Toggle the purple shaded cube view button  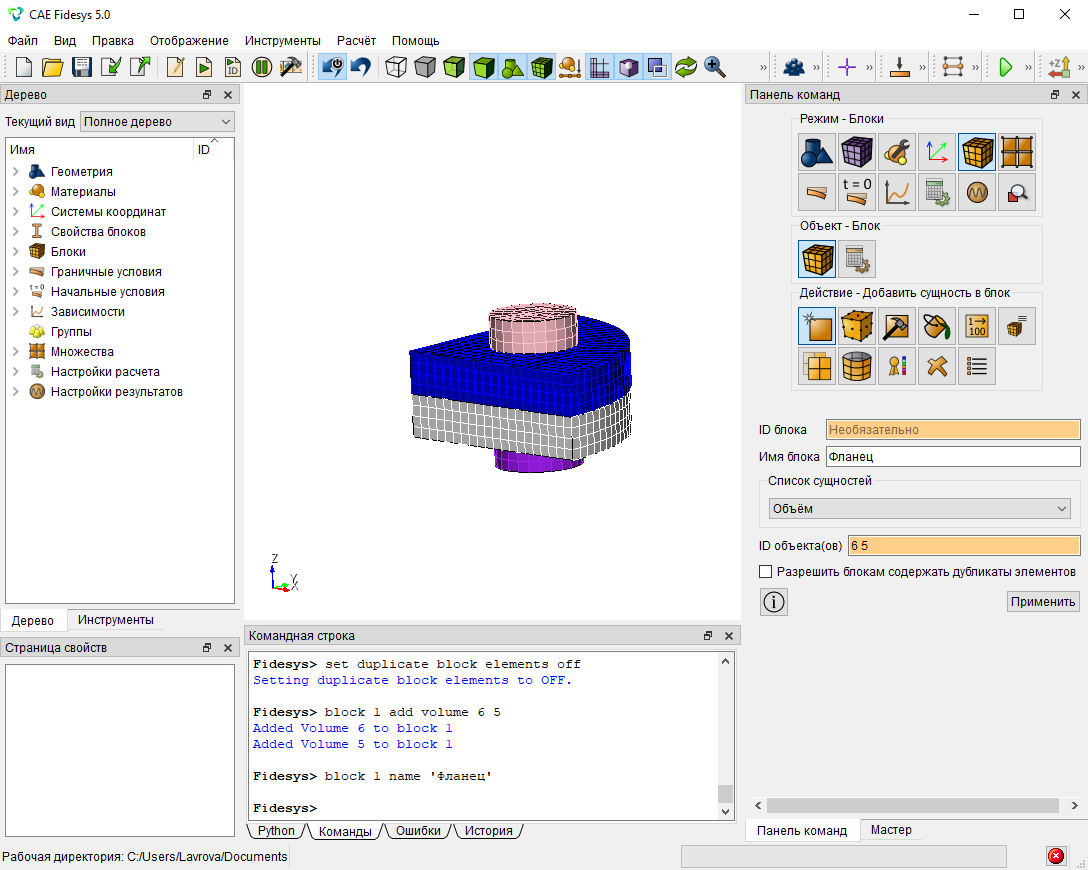click(628, 67)
